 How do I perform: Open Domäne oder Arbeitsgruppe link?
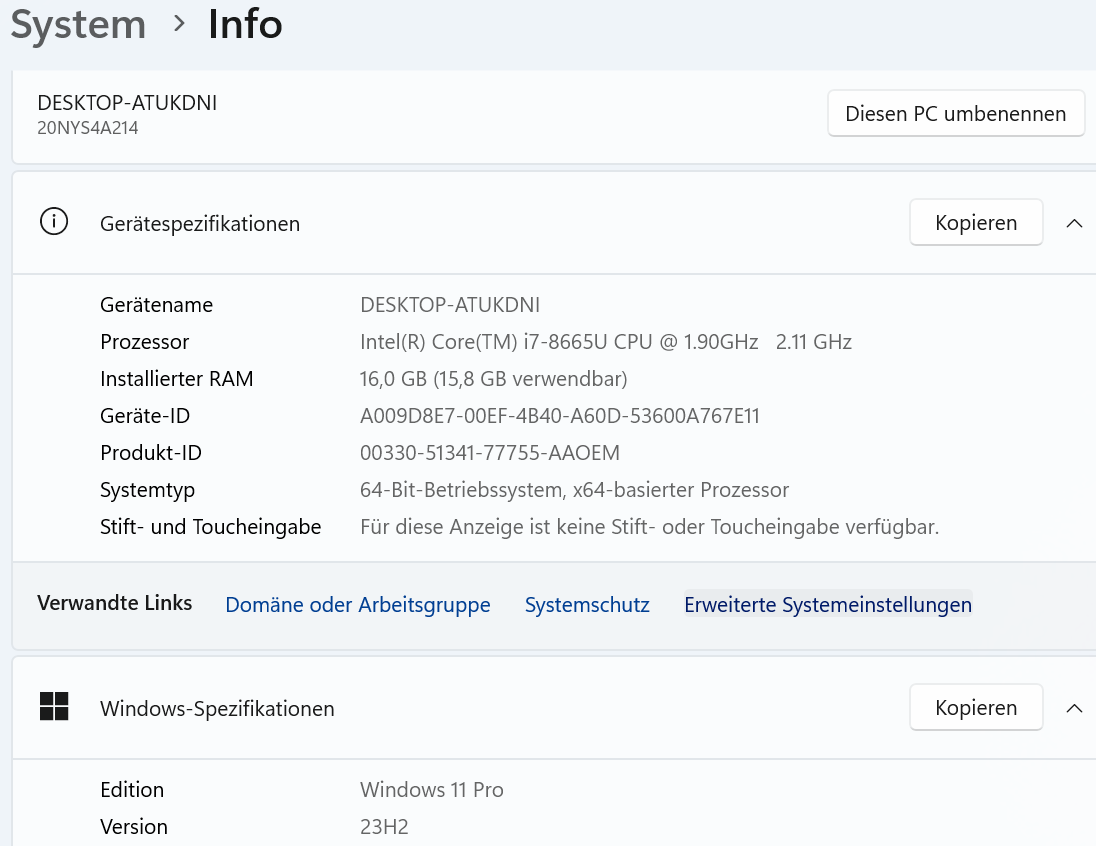(358, 605)
